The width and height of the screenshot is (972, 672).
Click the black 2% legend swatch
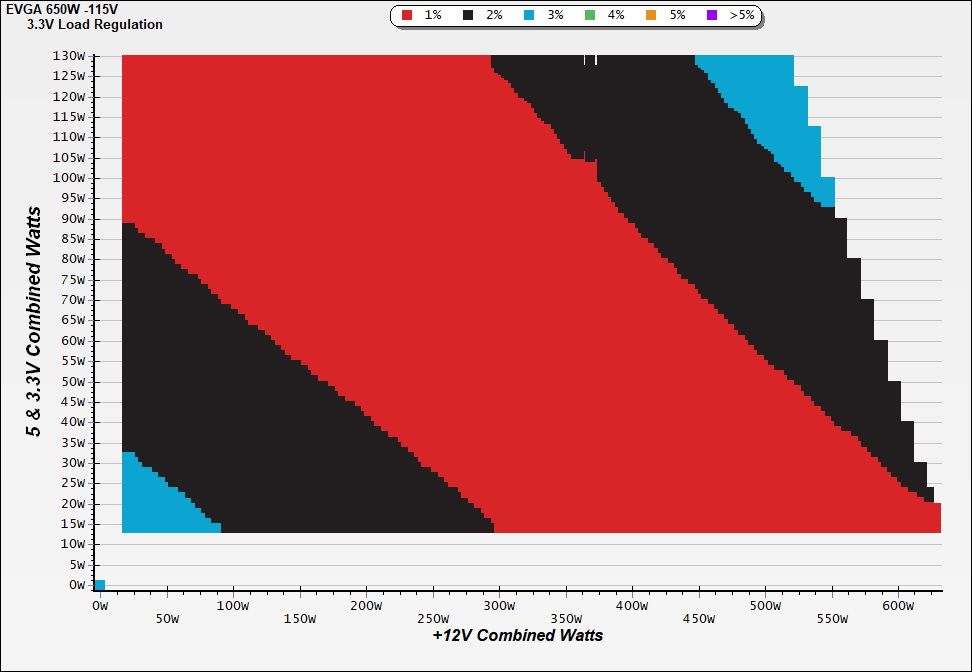click(x=468, y=15)
